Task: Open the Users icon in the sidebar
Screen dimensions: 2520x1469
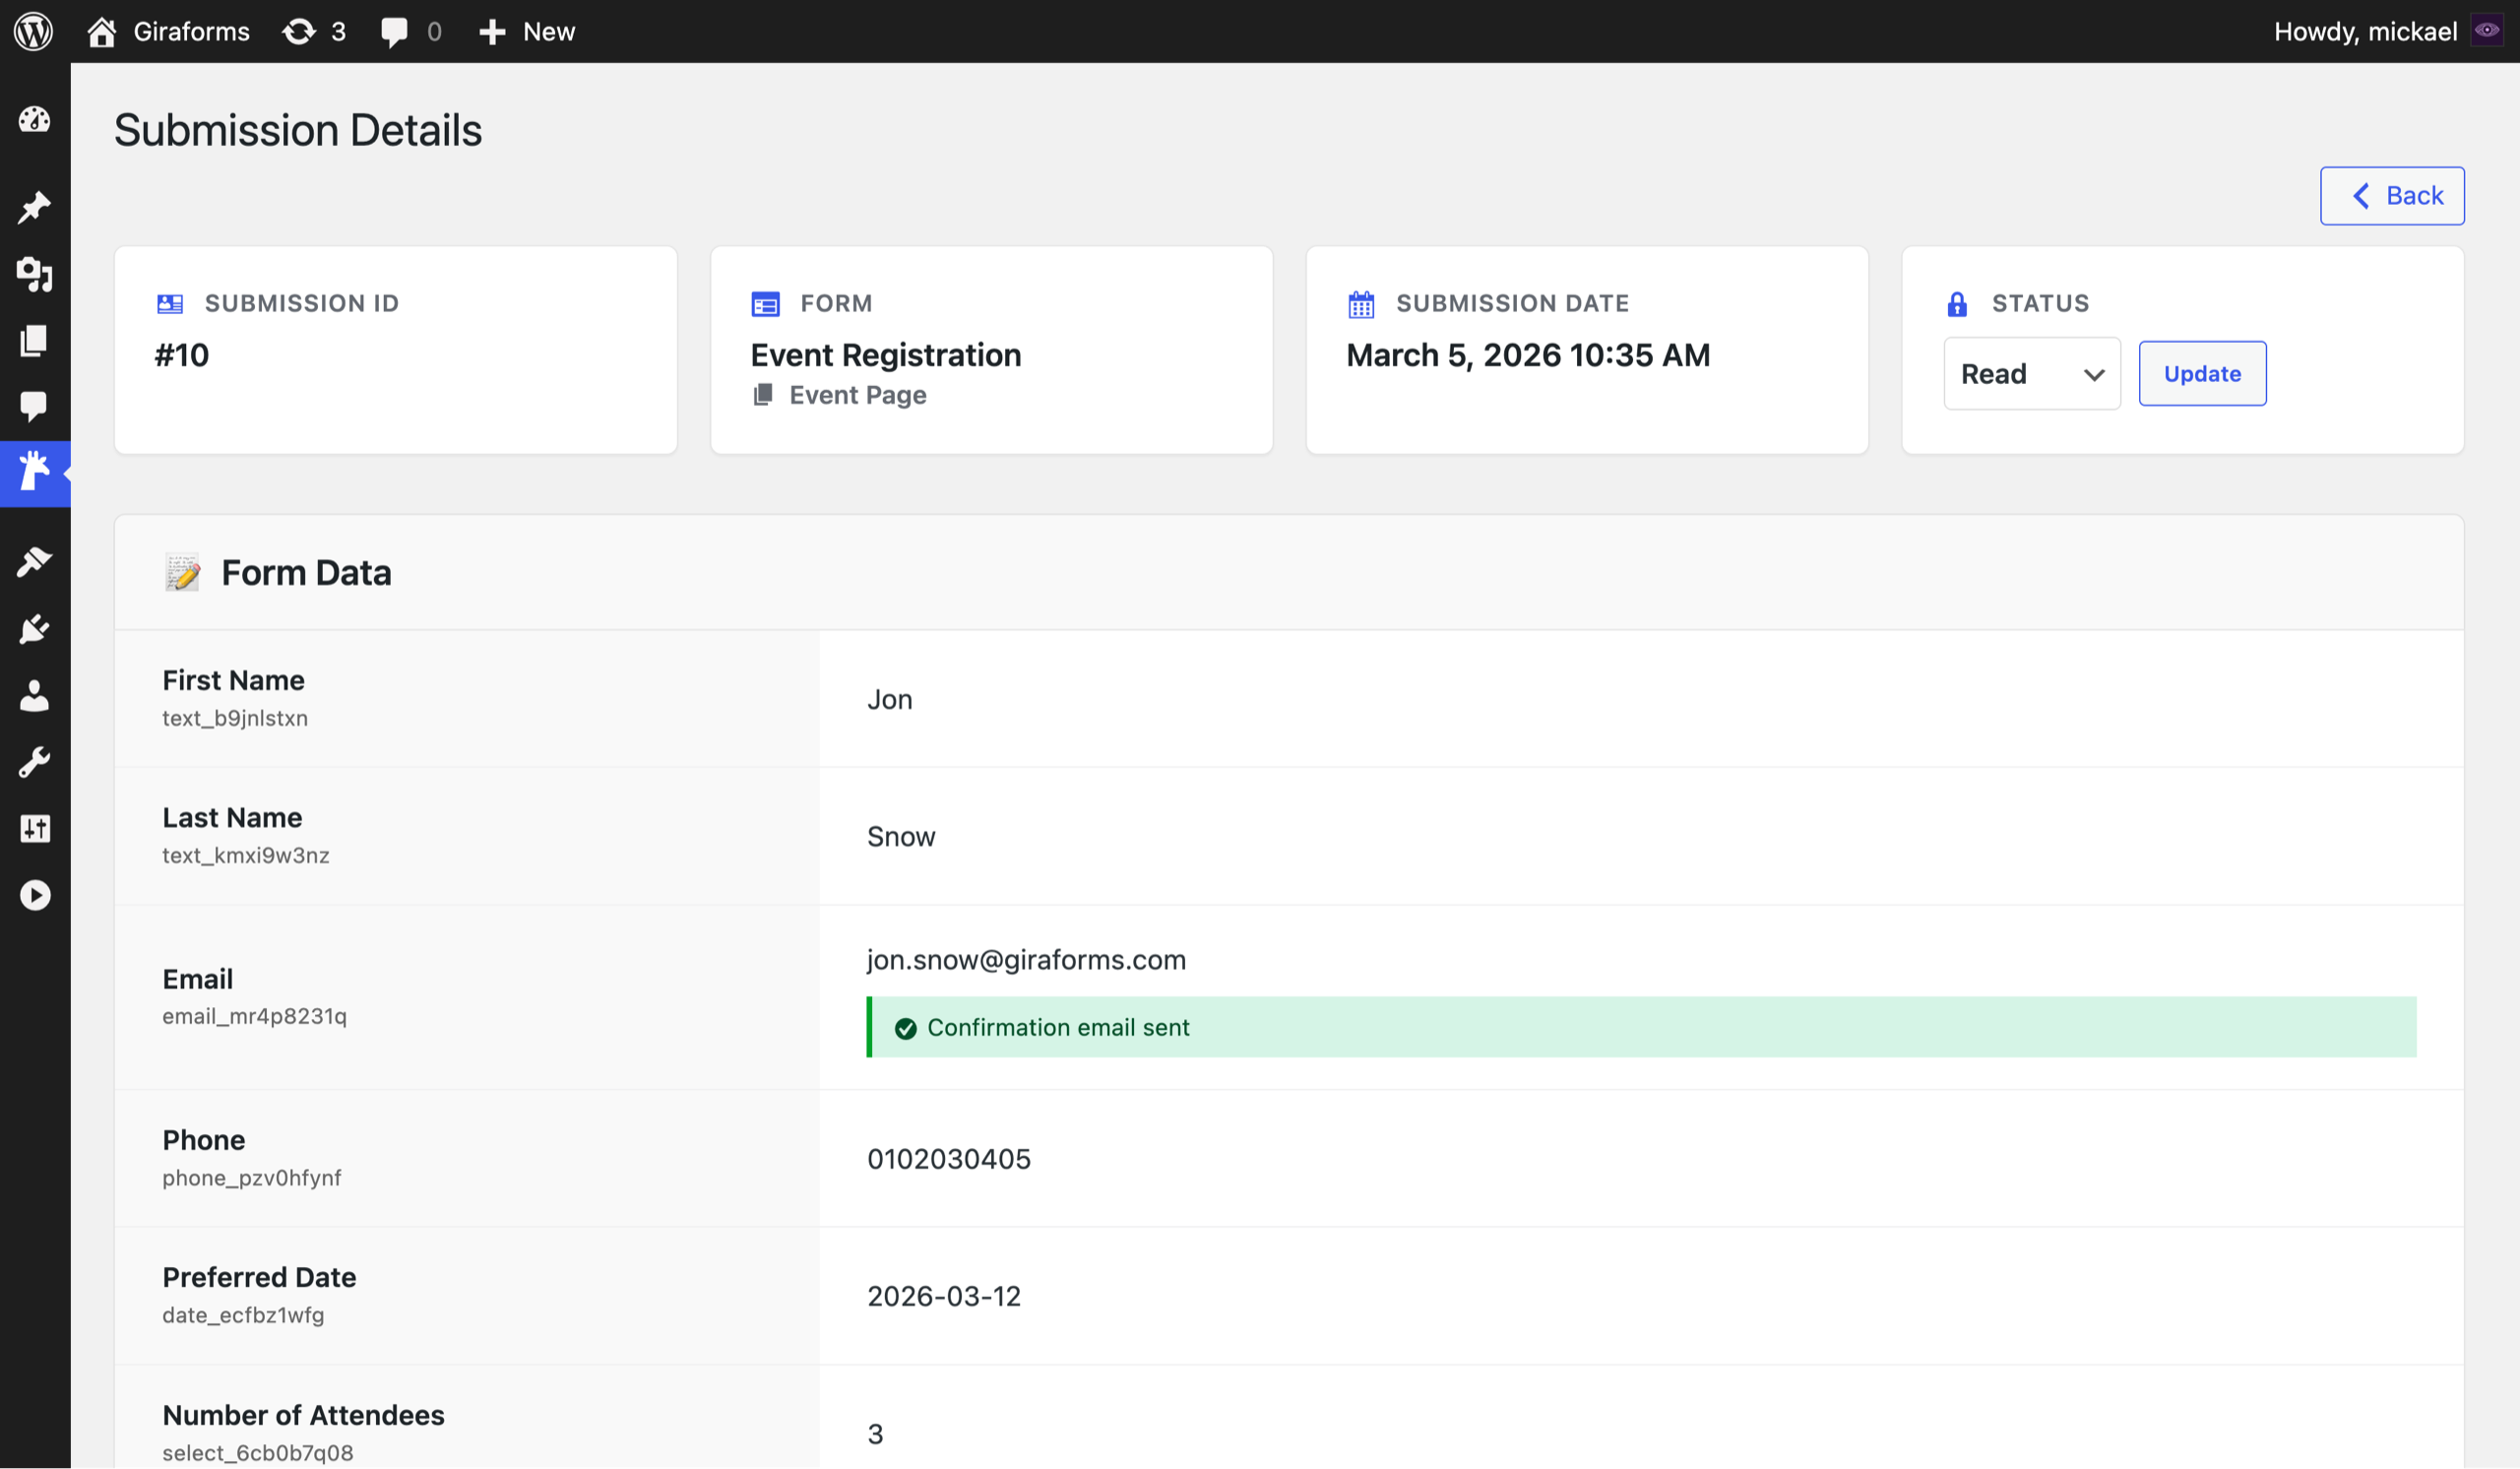Action: (34, 696)
